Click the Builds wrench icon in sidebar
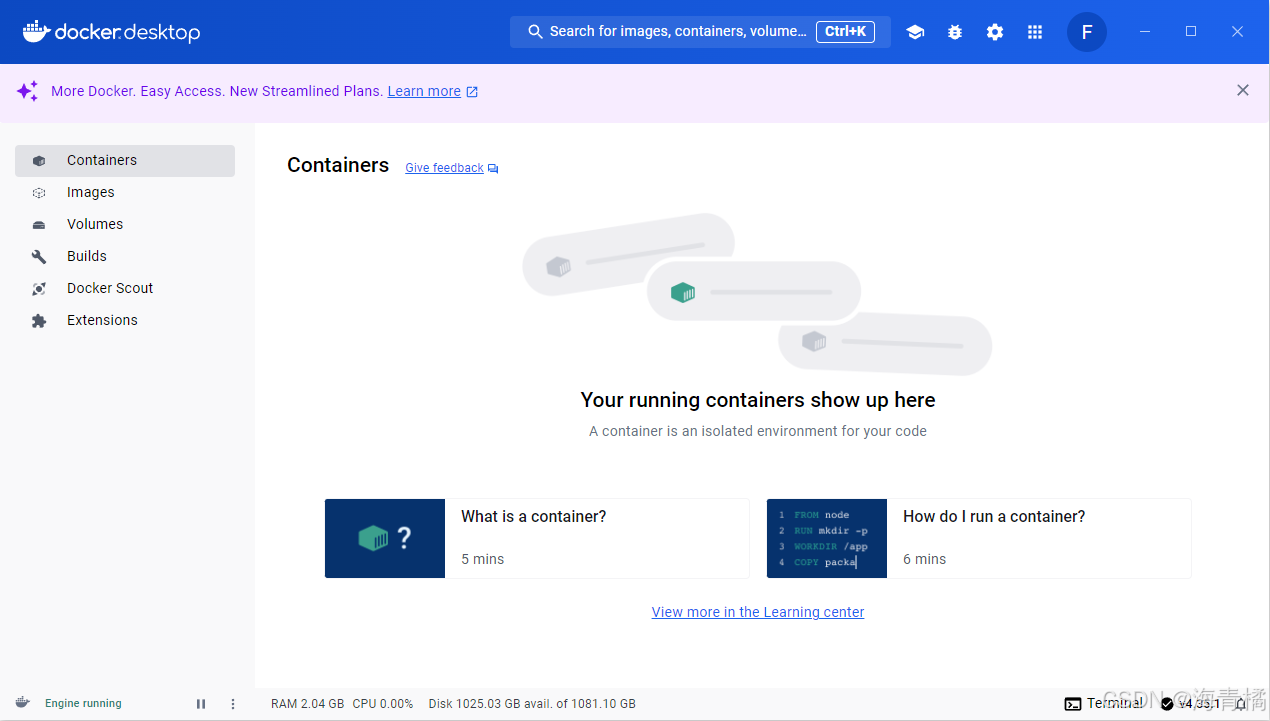 pos(39,257)
